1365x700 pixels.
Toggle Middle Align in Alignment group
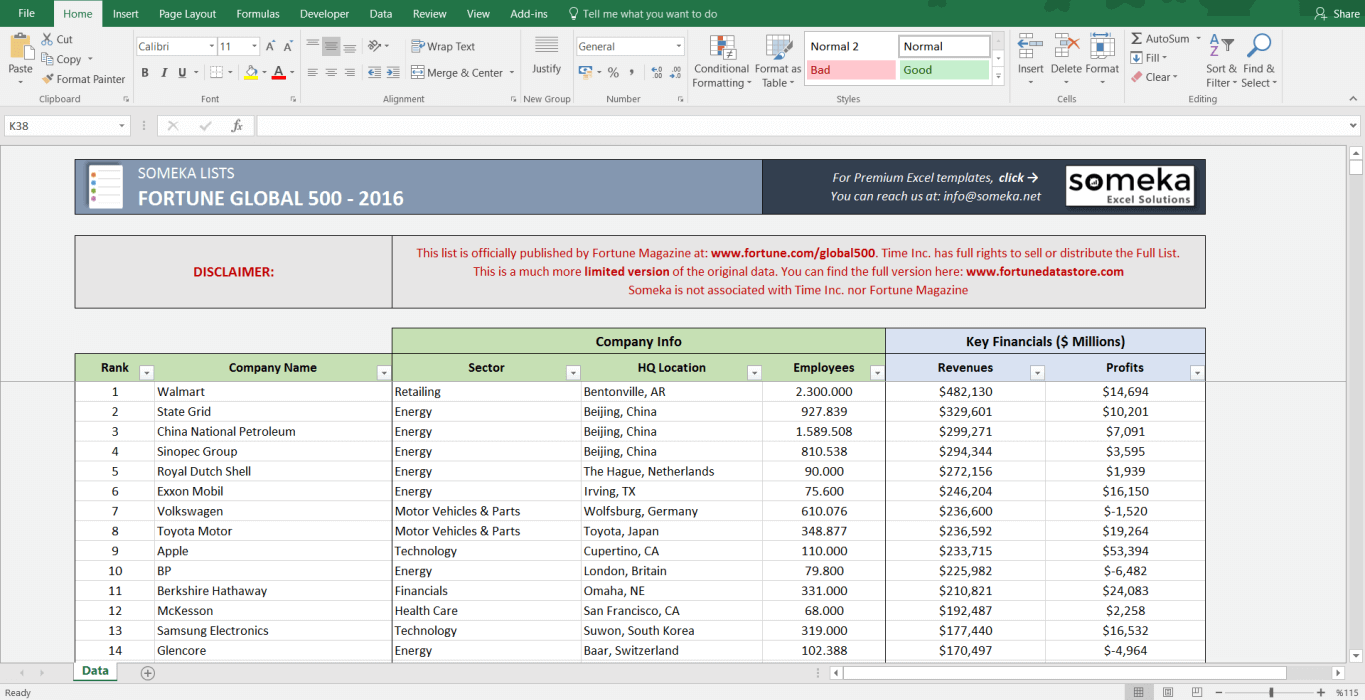coord(331,46)
